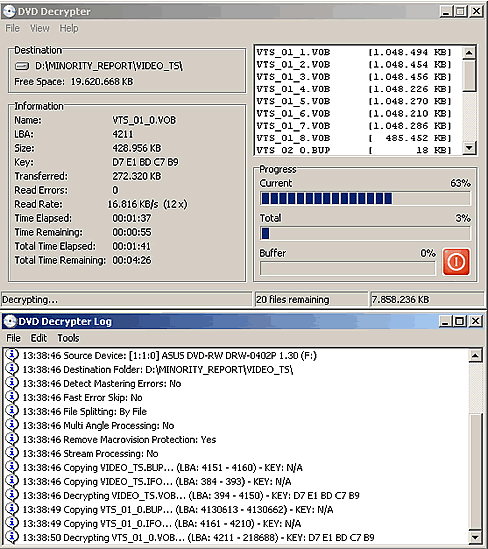The image size is (488, 549).
Task: Click the Transferred value 272.320 KB
Action: click(137, 176)
